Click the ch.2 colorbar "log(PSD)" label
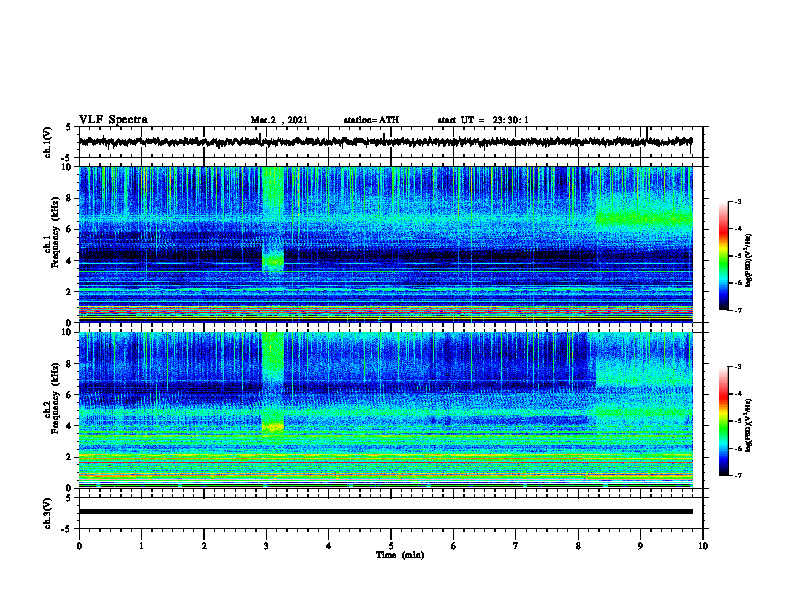Image resolution: width=792 pixels, height=612 pixels. [749, 425]
